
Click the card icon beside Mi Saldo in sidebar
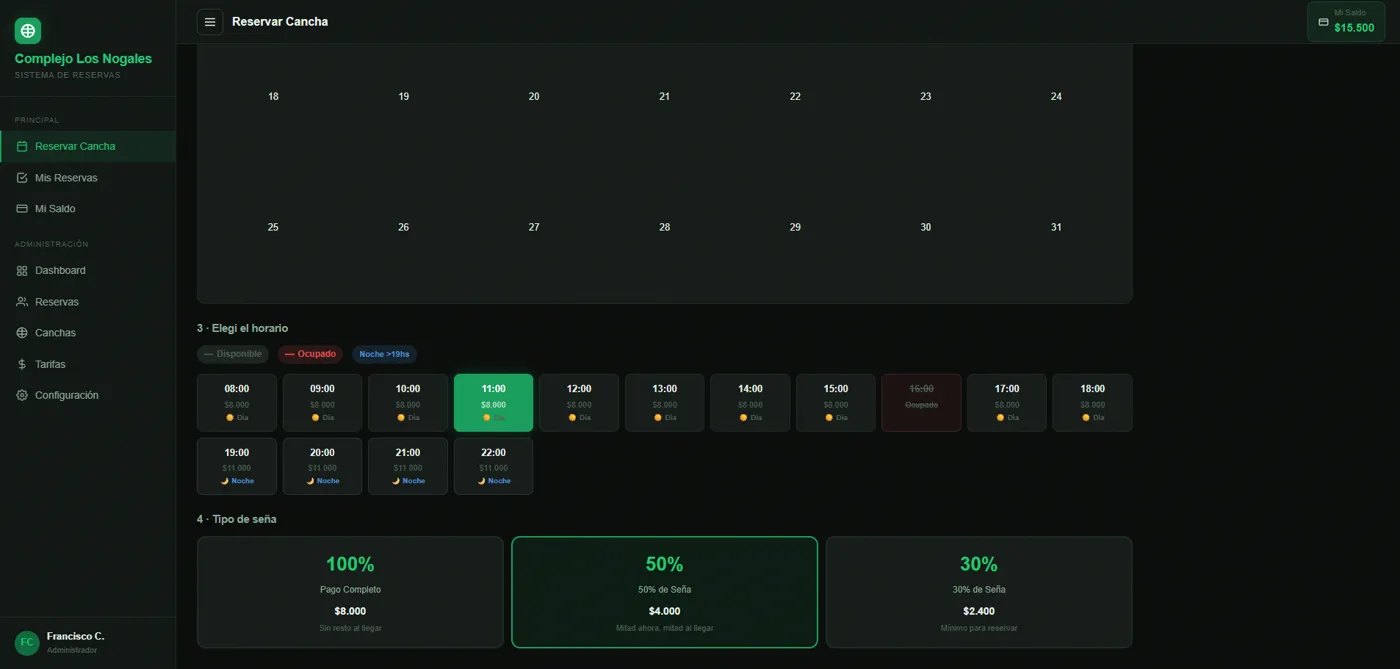[22, 209]
